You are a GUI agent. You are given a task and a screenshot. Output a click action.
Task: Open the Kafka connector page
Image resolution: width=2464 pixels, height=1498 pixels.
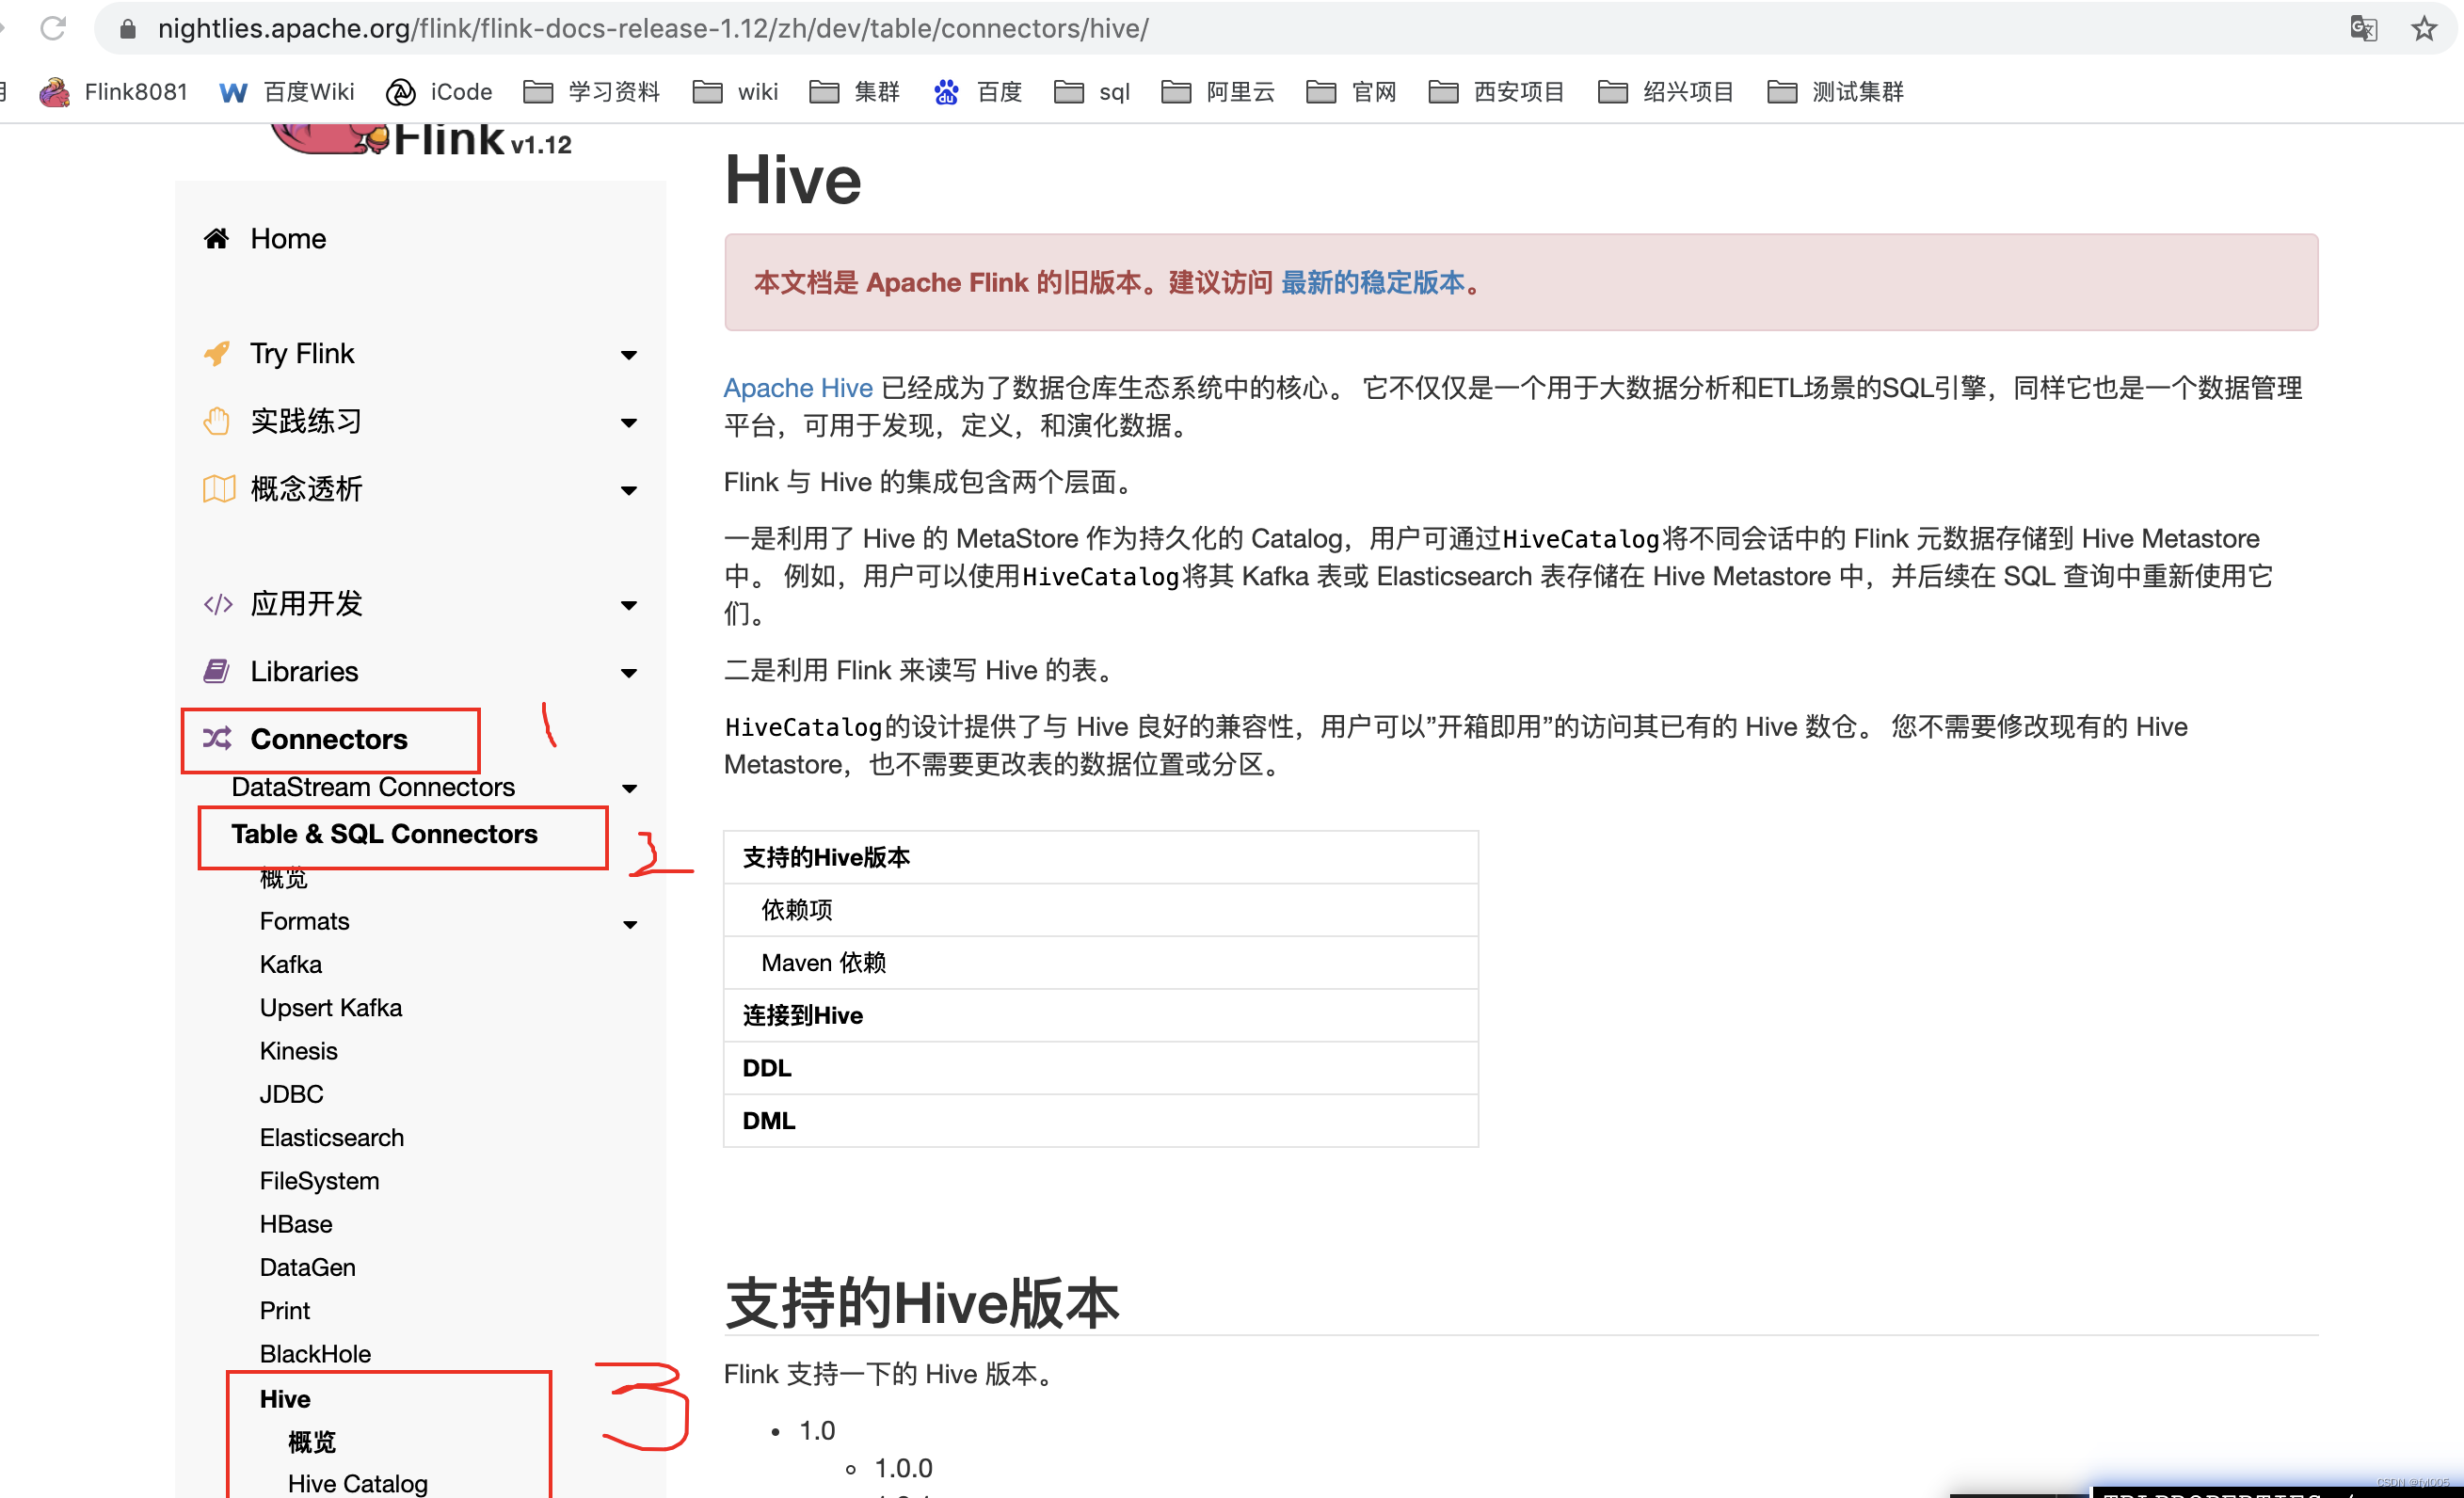click(291, 964)
